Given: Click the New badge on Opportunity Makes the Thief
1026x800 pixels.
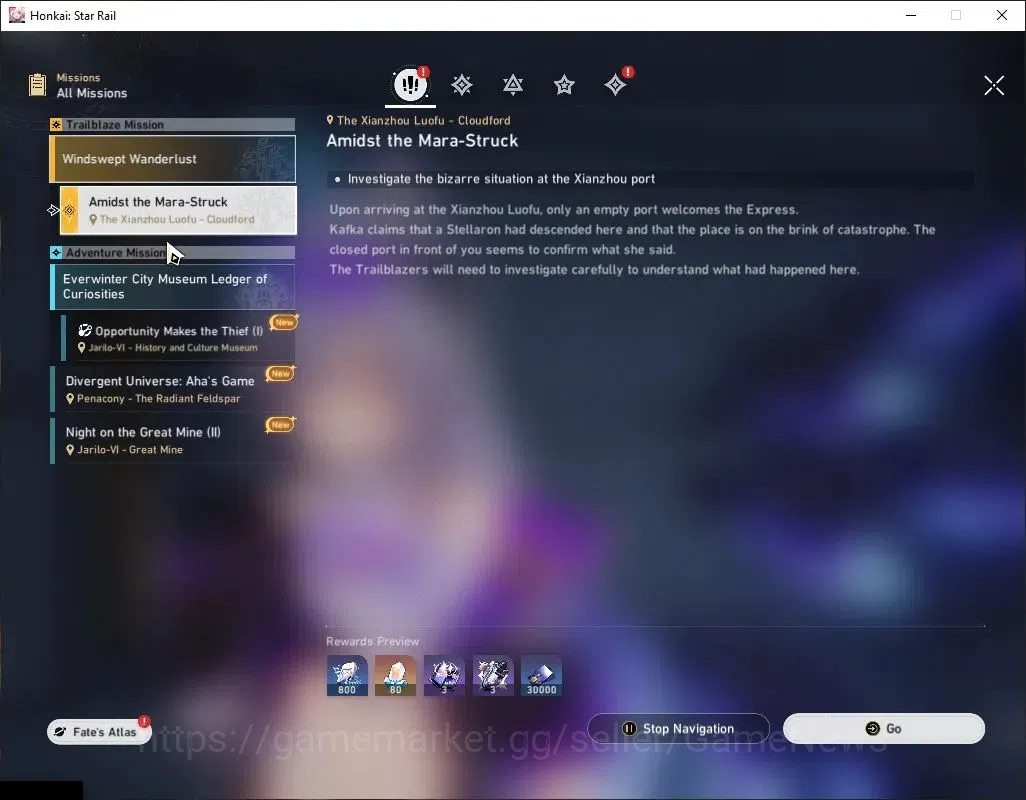Looking at the screenshot, I should point(283,322).
